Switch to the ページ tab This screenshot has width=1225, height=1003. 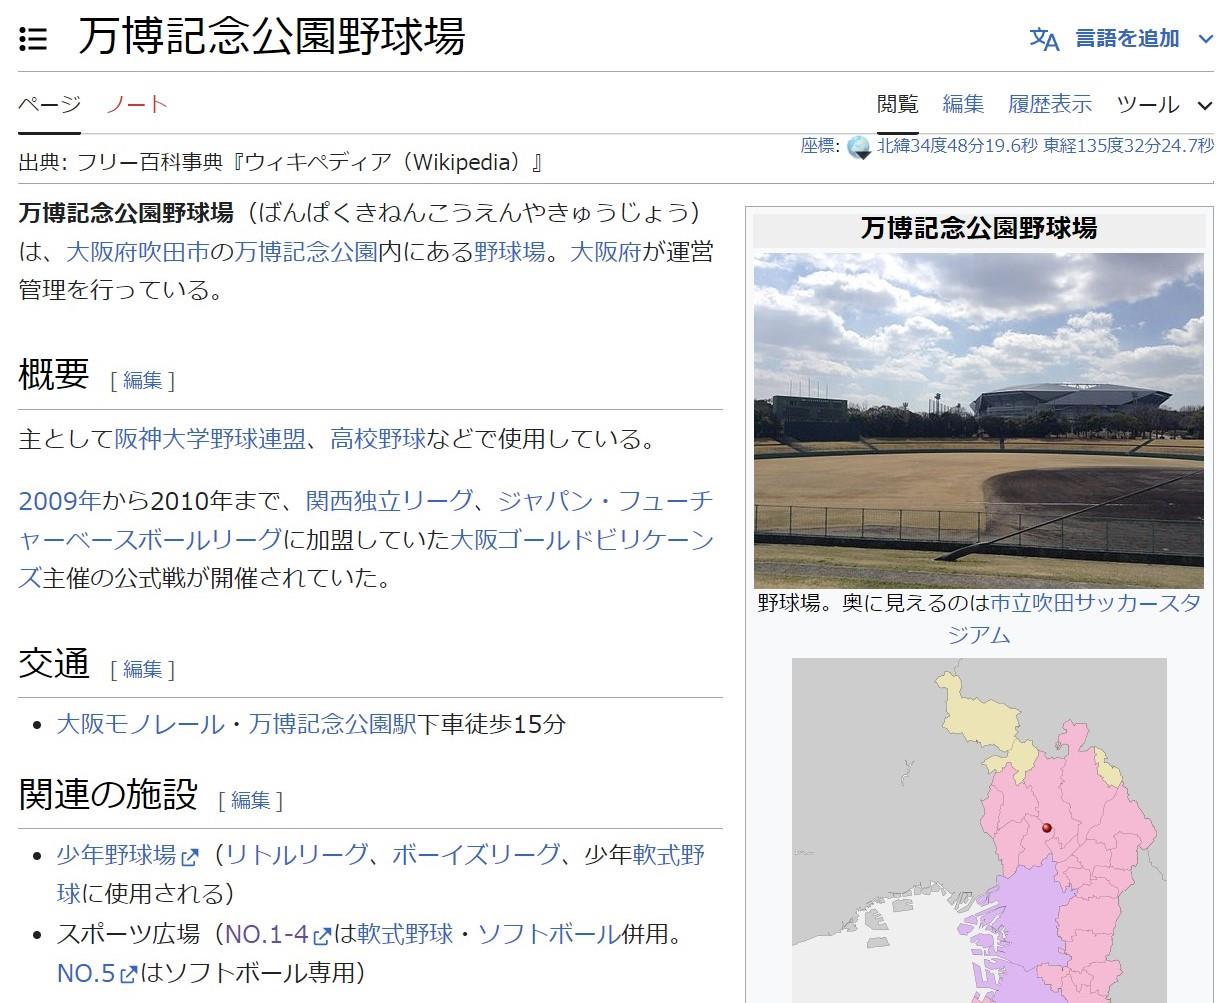pos(49,104)
